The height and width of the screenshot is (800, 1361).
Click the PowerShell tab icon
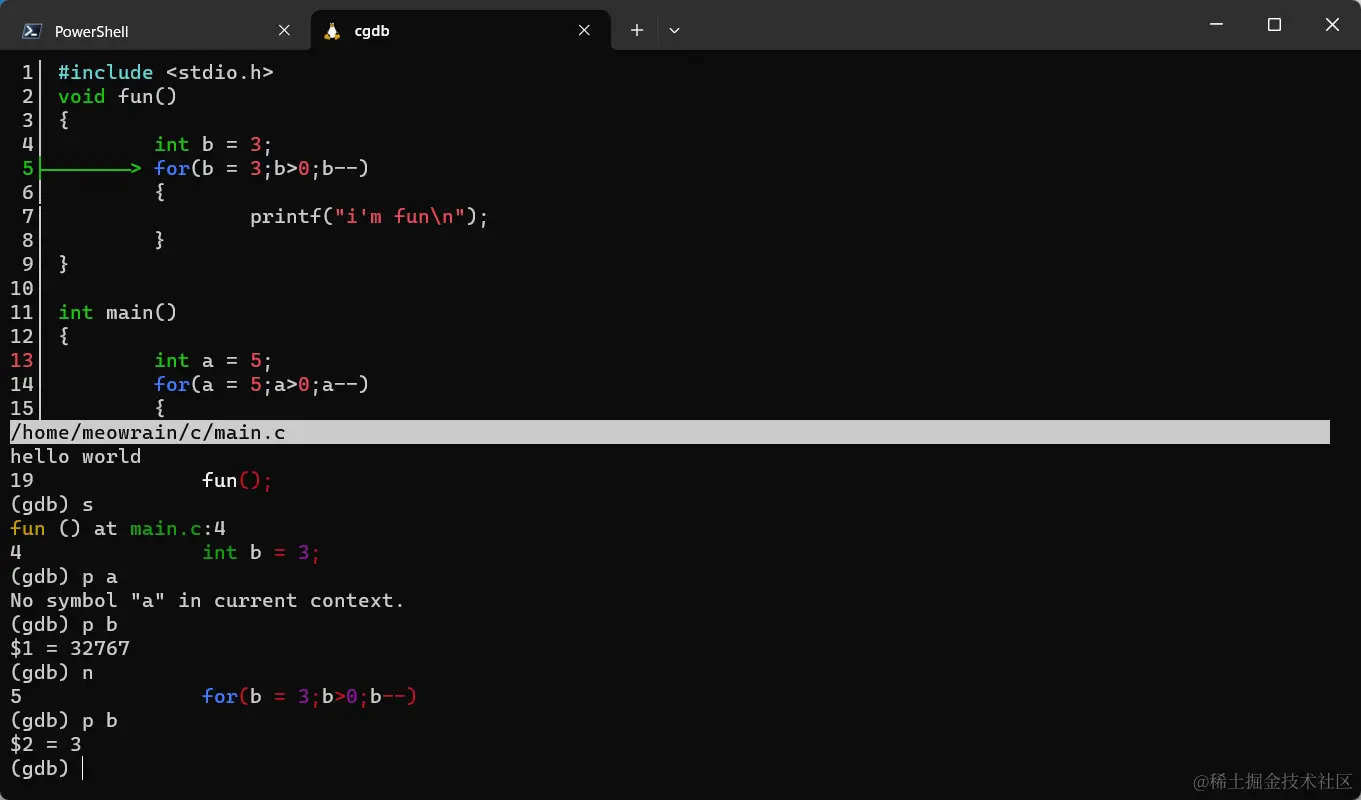pos(32,31)
